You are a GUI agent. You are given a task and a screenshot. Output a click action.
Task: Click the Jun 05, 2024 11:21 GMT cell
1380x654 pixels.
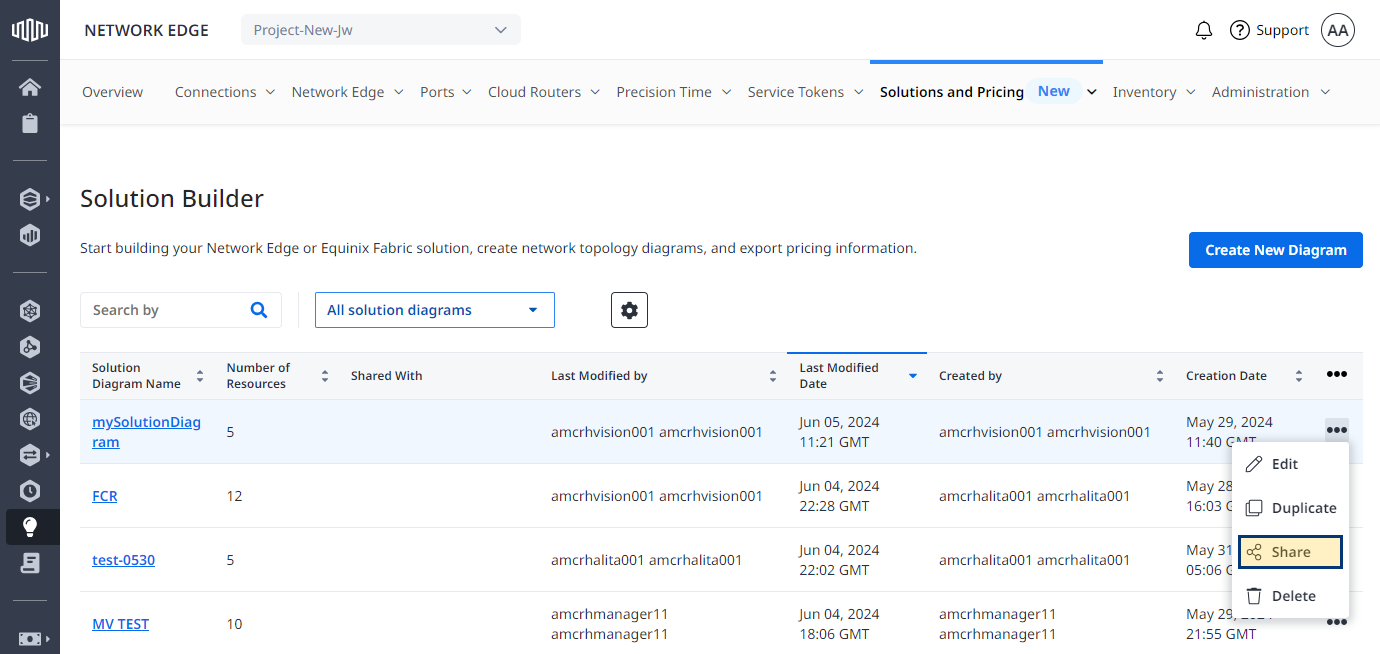[x=839, y=432]
